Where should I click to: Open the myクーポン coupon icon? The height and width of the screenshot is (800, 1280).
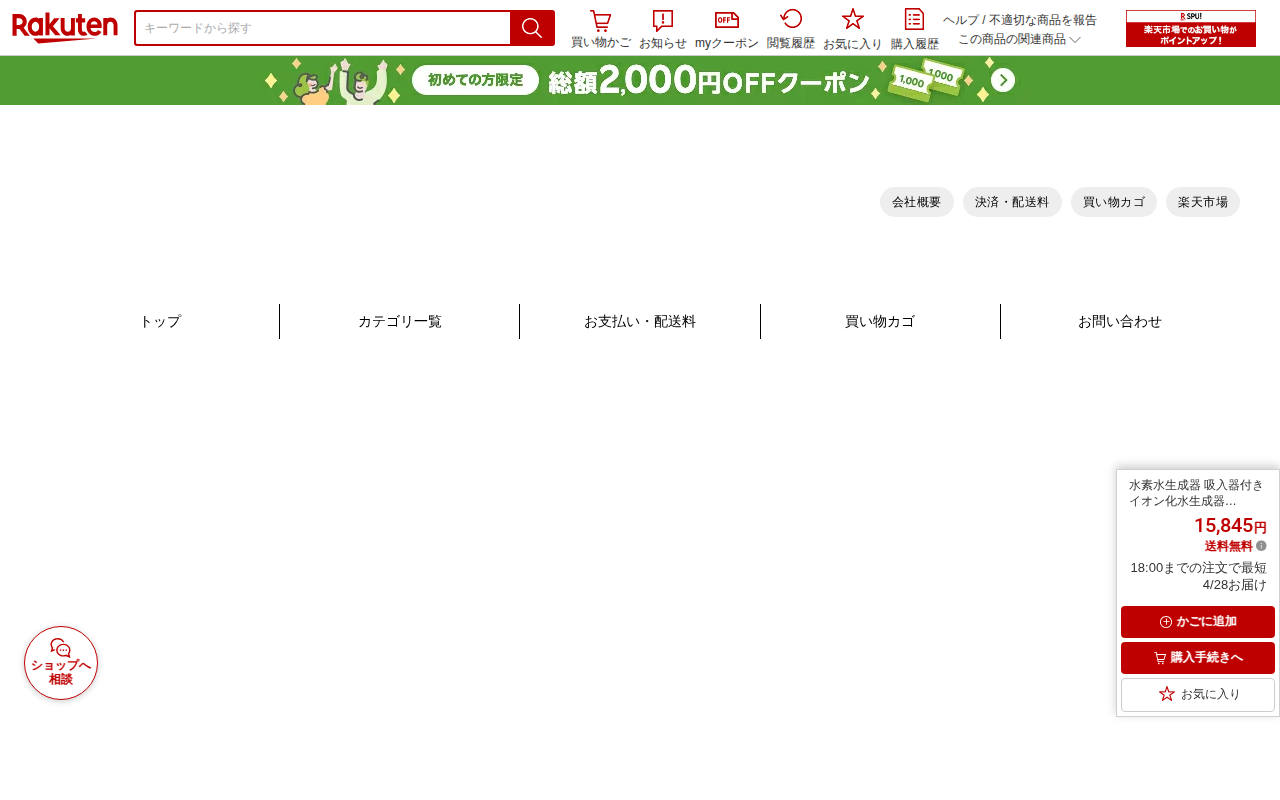727,29
